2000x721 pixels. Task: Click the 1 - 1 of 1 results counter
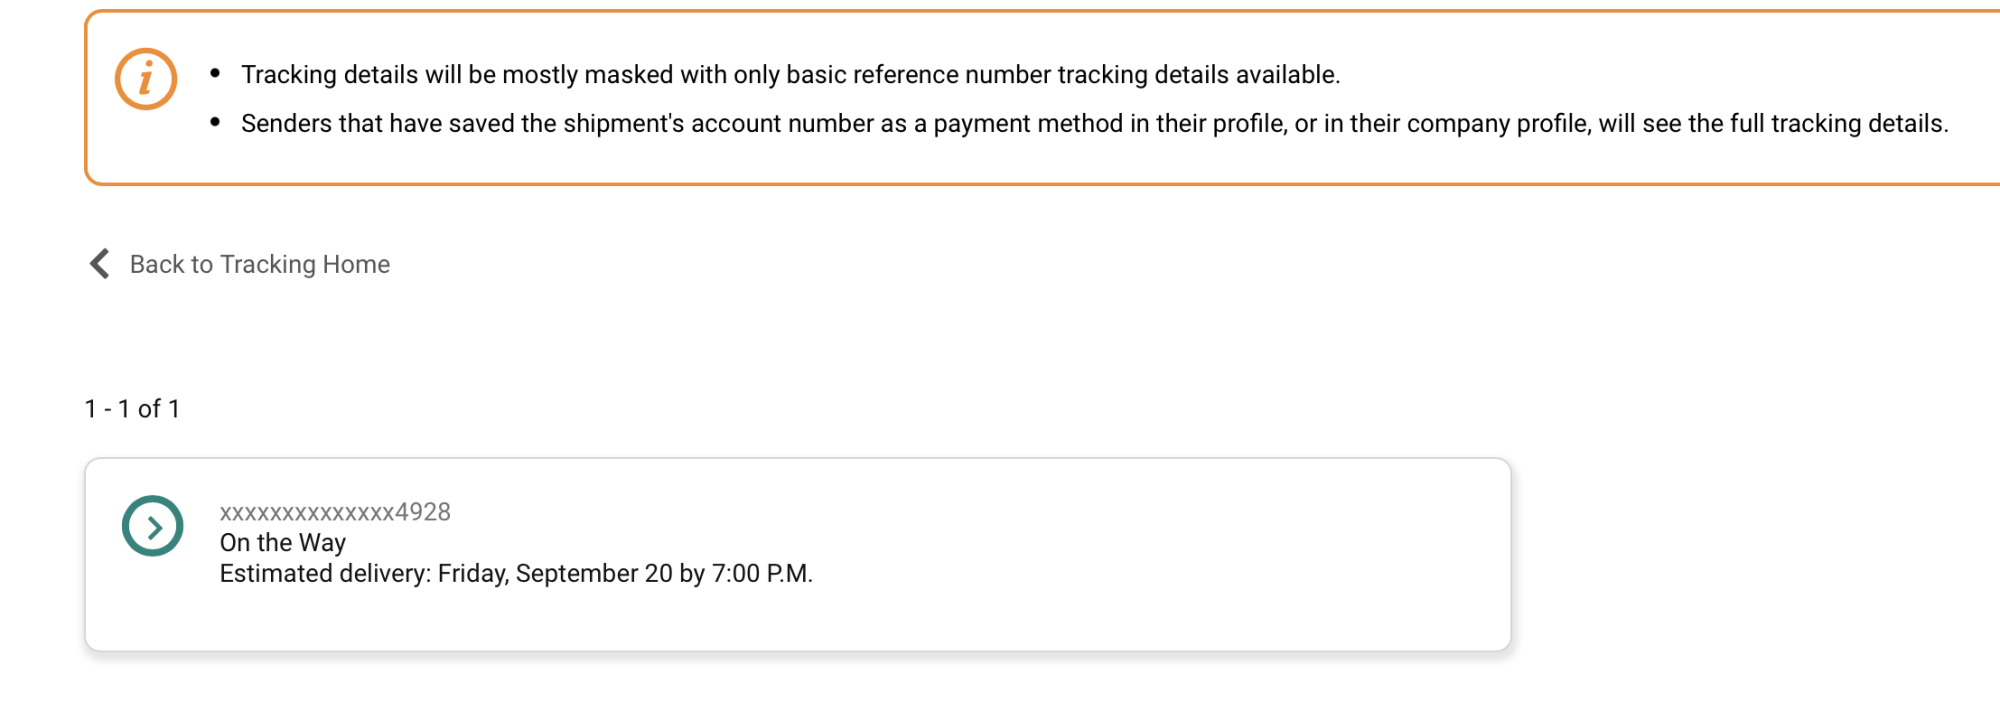tap(132, 409)
